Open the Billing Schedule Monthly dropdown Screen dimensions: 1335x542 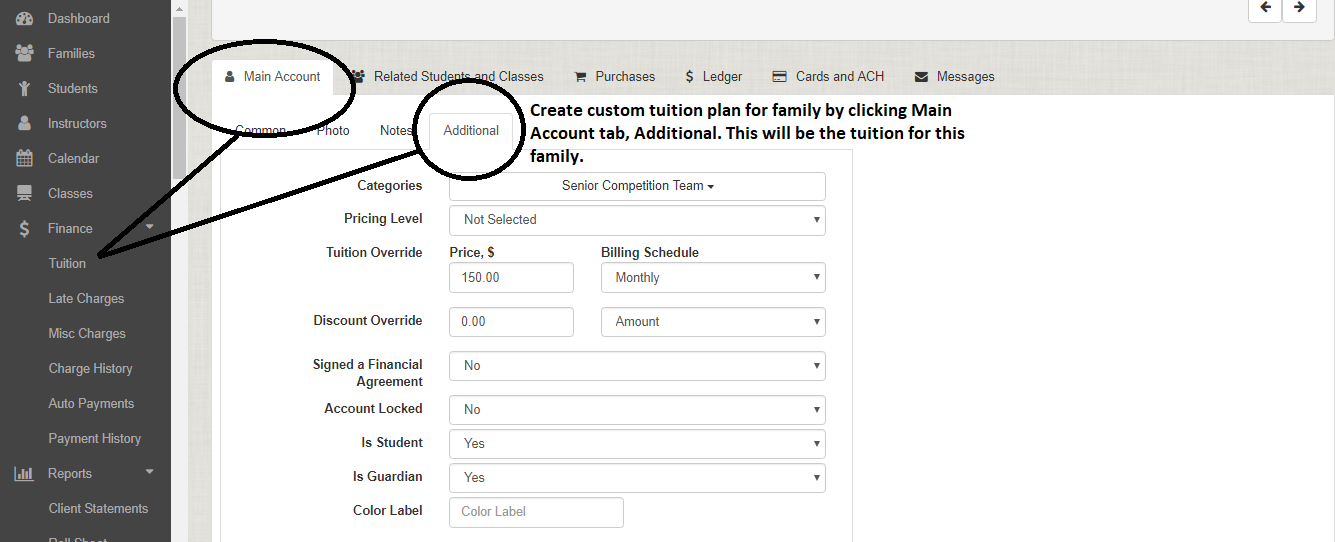(713, 277)
